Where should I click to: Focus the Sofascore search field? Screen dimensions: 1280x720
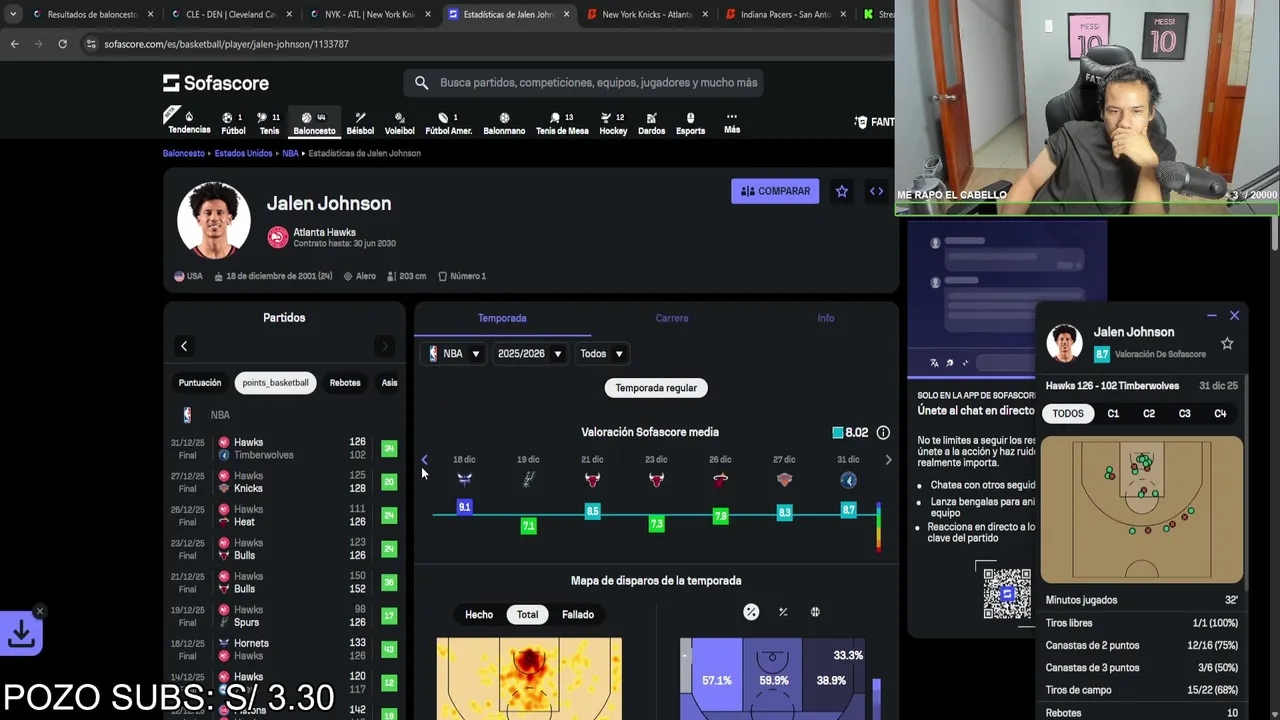click(584, 83)
